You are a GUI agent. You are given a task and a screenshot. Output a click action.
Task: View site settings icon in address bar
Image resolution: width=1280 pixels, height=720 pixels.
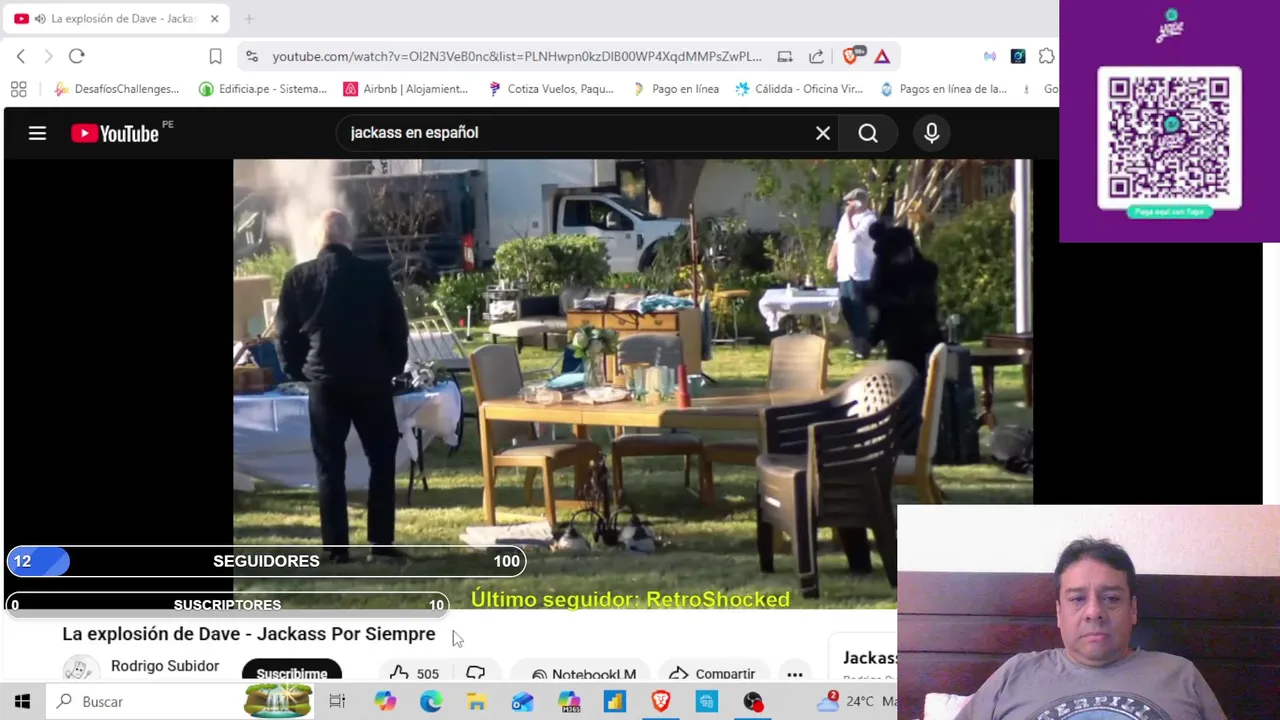[x=252, y=57]
